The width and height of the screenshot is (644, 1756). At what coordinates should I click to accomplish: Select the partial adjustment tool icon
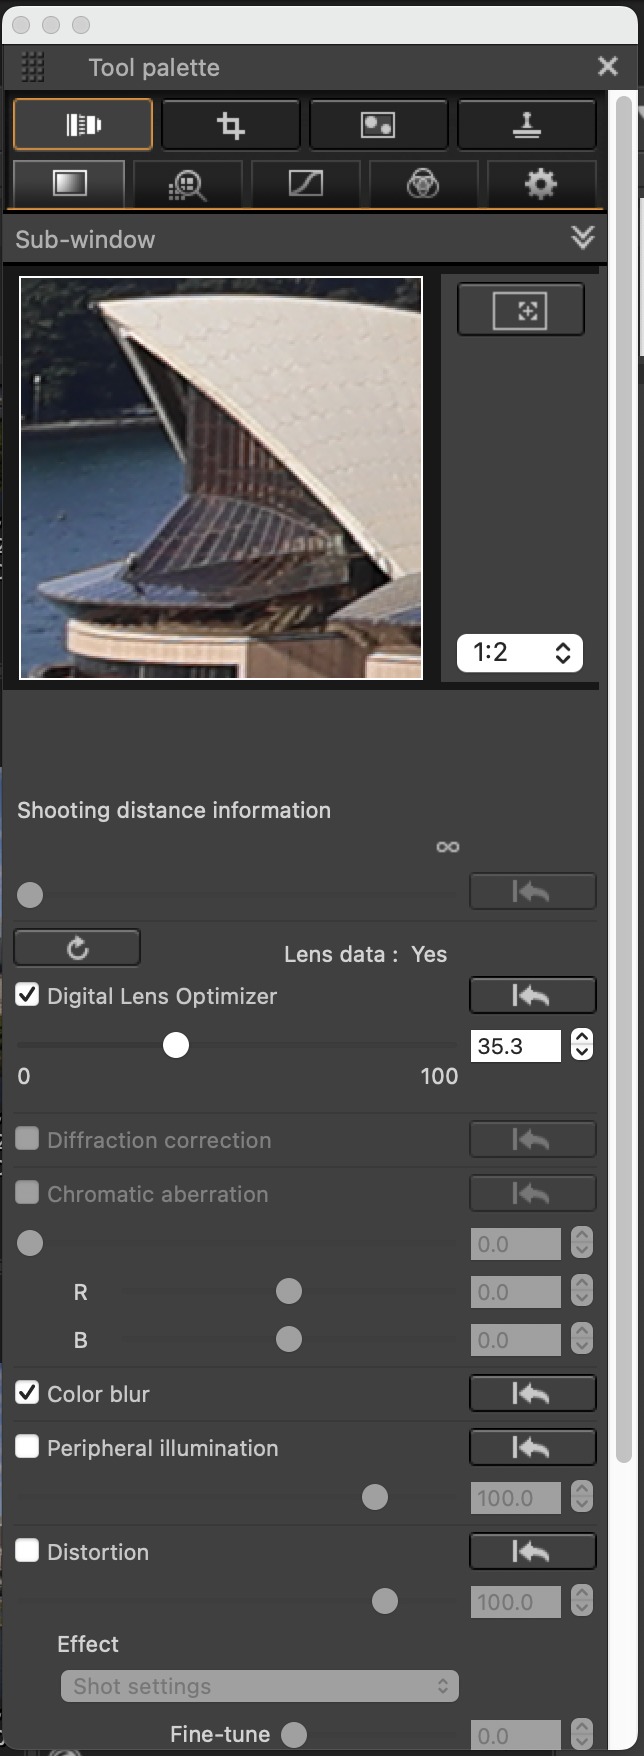click(378, 124)
